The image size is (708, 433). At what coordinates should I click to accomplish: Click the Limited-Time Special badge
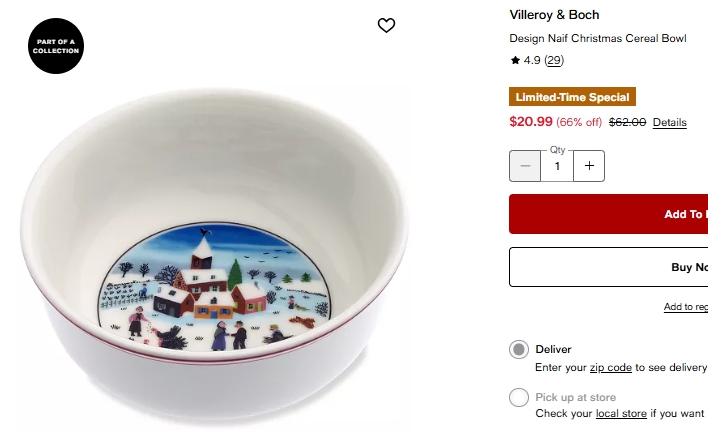click(x=572, y=97)
